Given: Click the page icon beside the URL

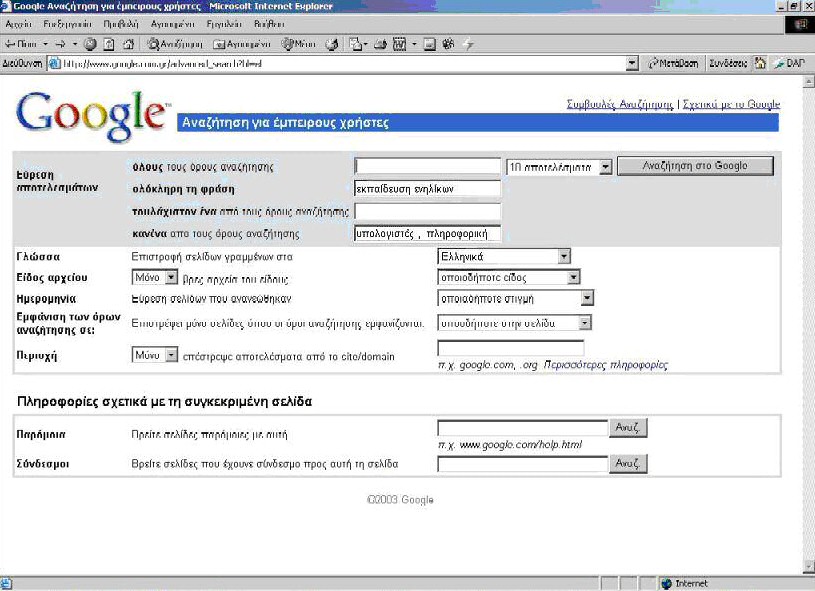Looking at the screenshot, I should [x=54, y=64].
